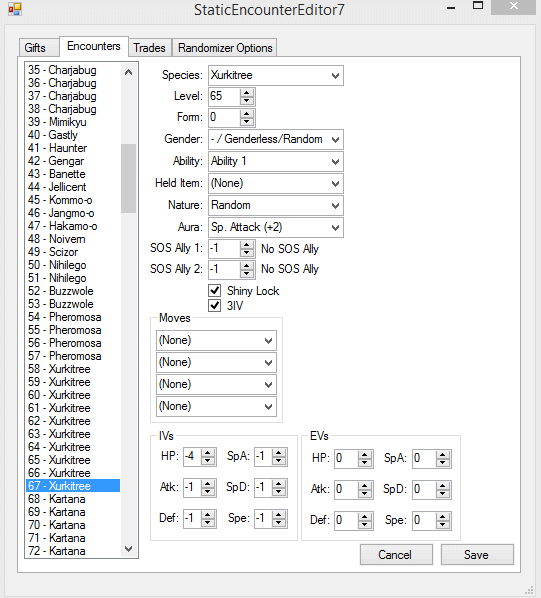Select encounter 44 - Jellicent
This screenshot has width=541, height=598.
pyautogui.click(x=73, y=187)
